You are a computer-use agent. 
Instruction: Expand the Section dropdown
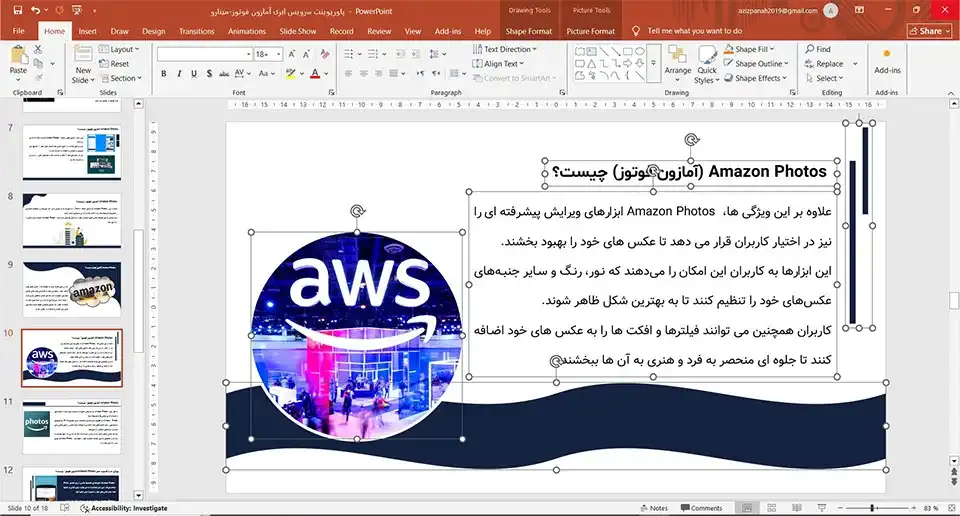coord(121,78)
